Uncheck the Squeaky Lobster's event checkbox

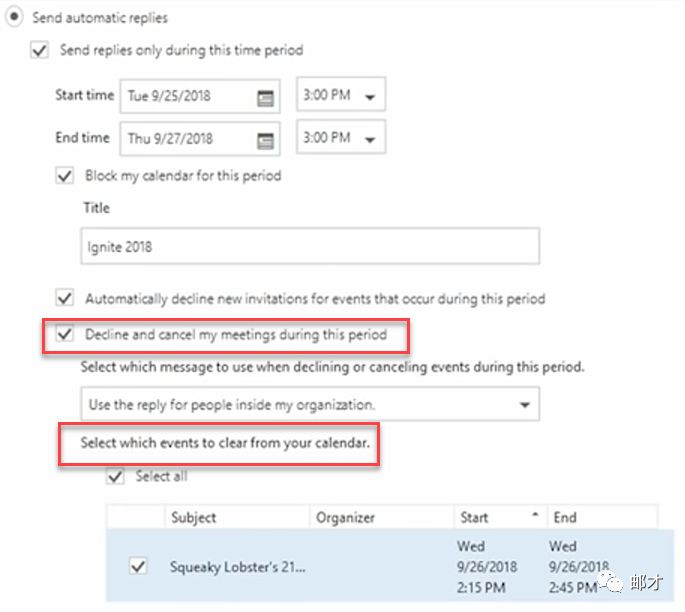pyautogui.click(x=139, y=567)
